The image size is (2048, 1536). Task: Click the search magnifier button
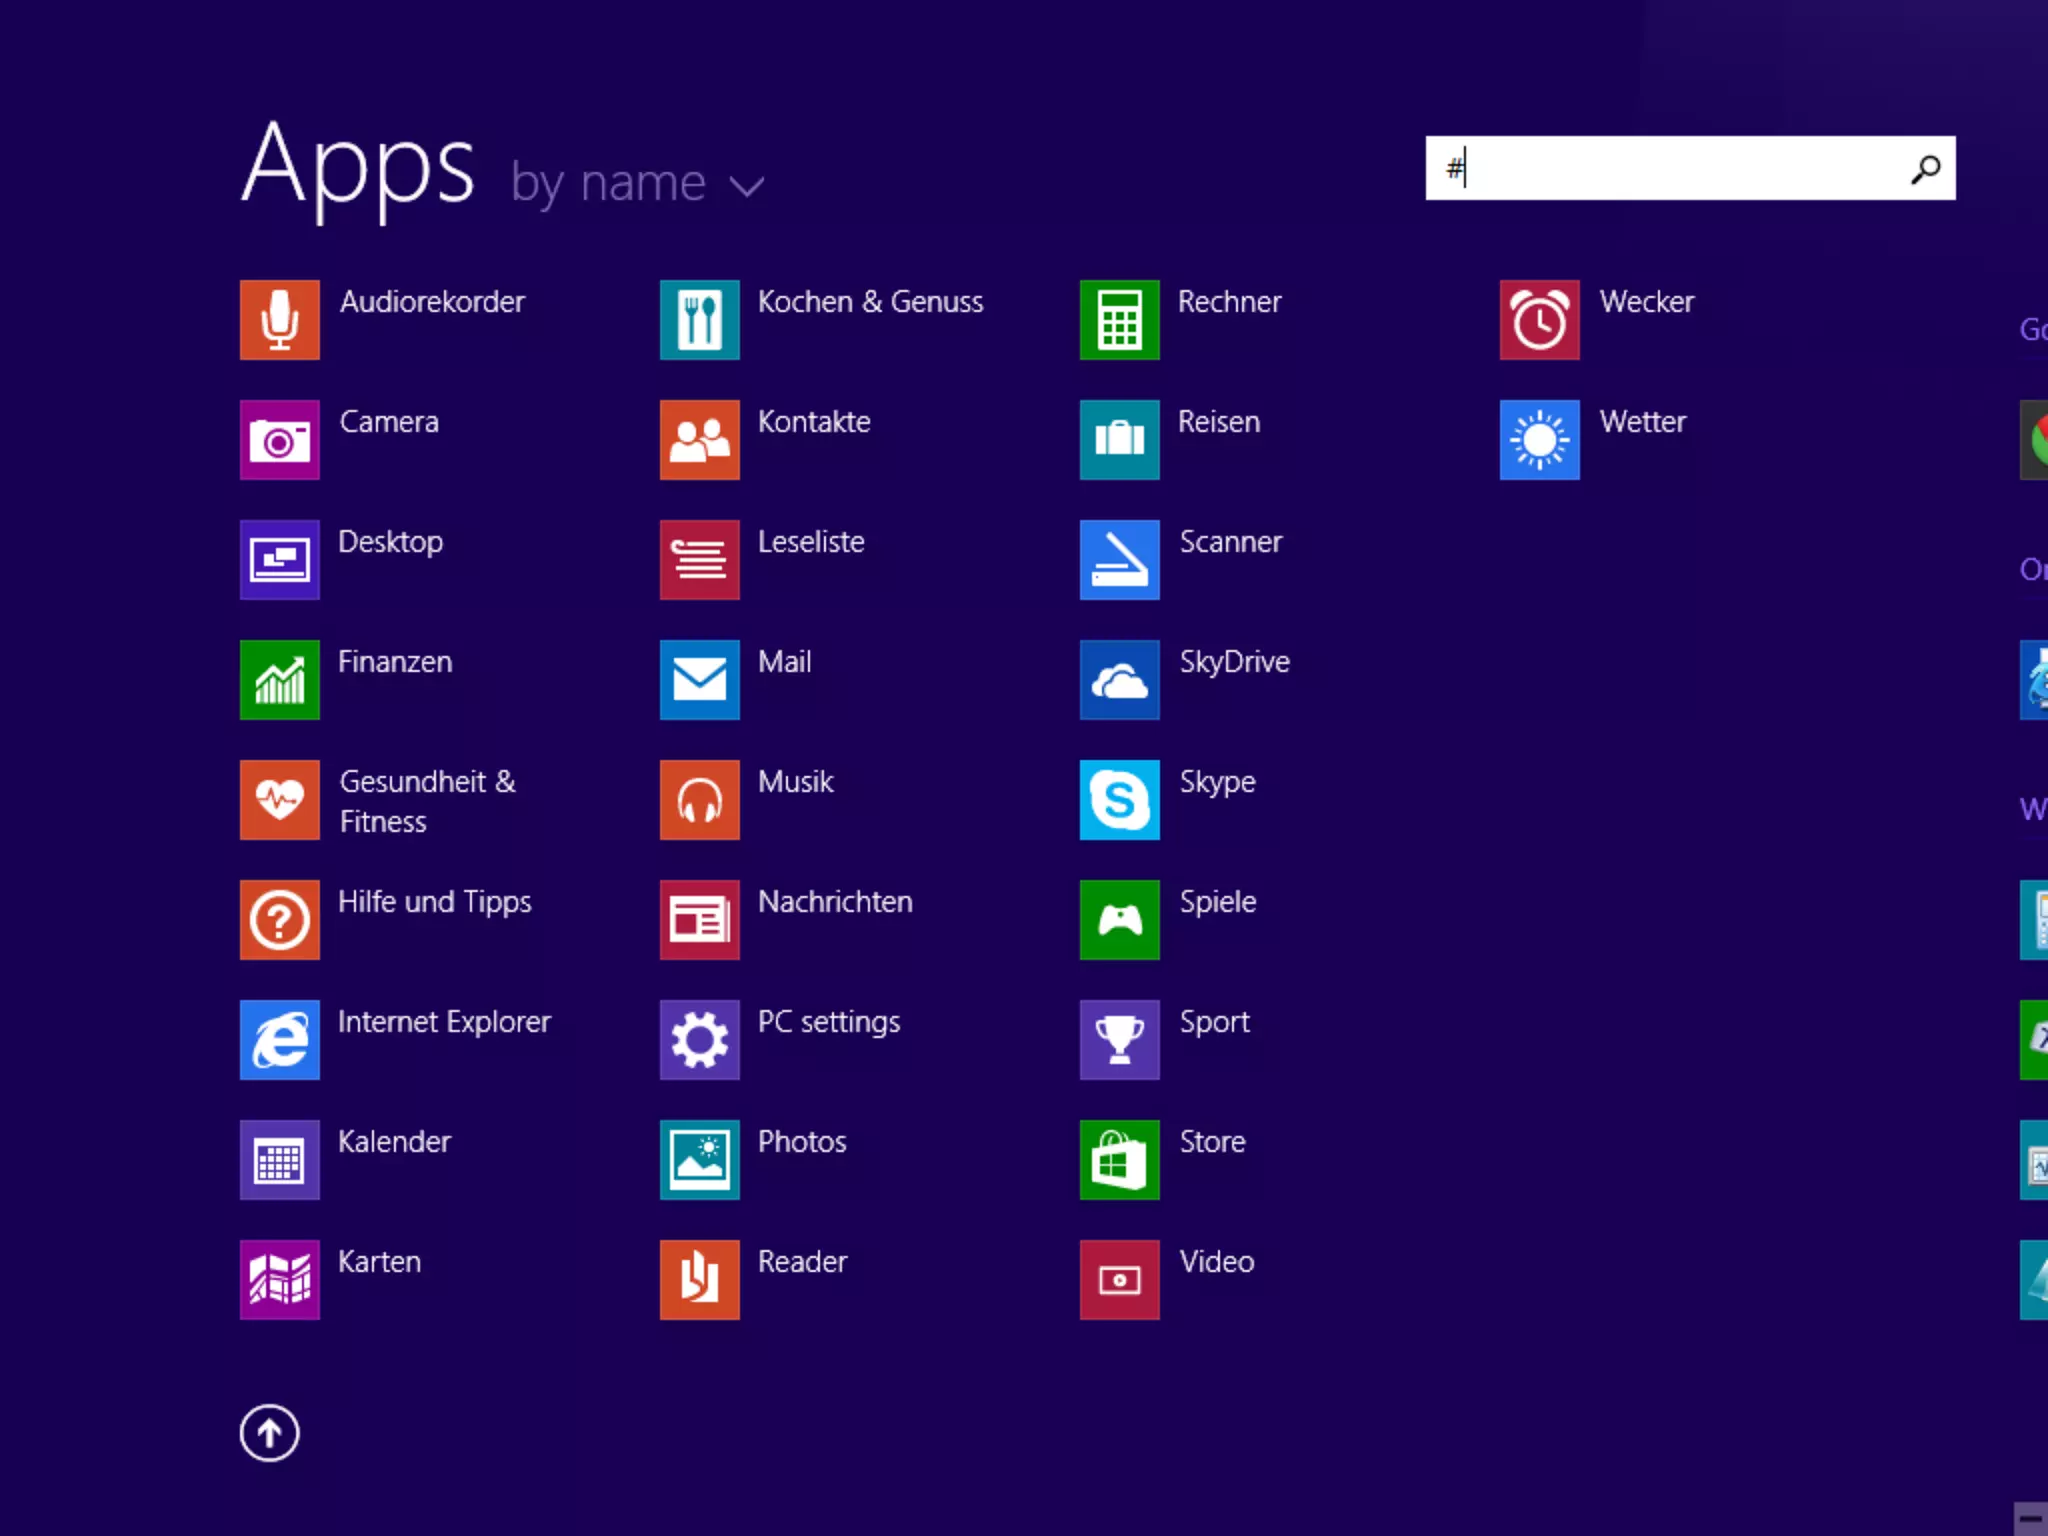click(1925, 169)
